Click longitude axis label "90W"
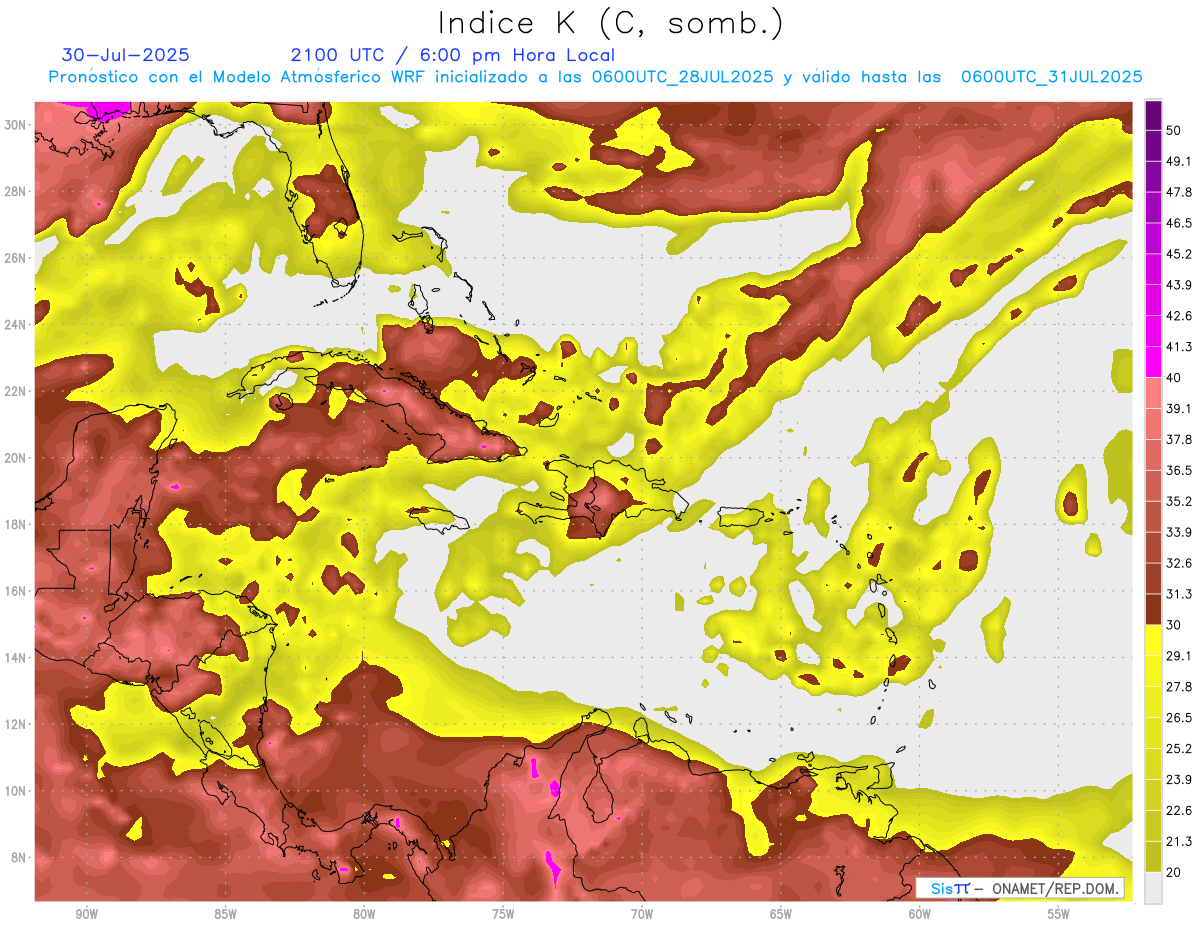The width and height of the screenshot is (1200, 927). pyautogui.click(x=86, y=914)
